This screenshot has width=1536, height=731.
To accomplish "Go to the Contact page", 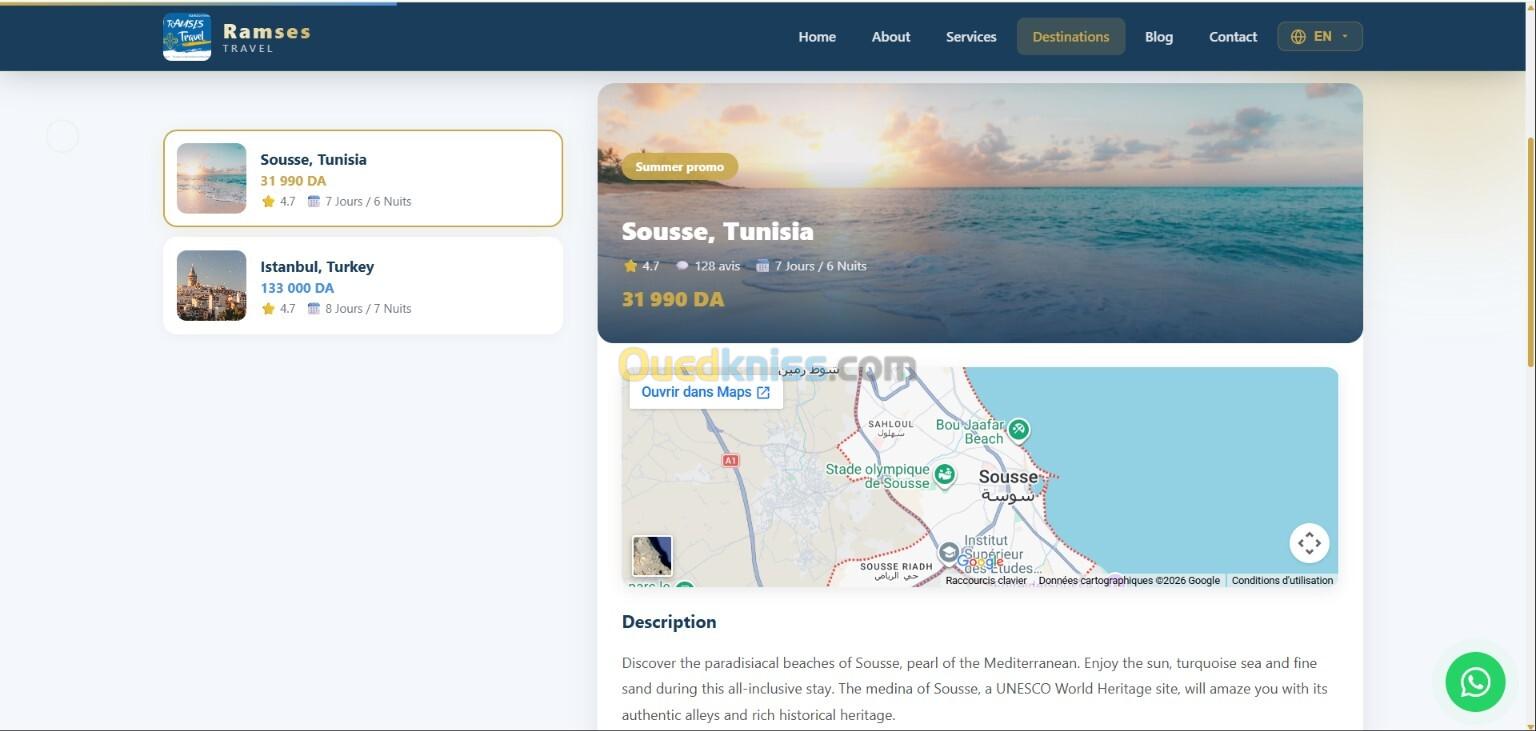I will click(1233, 37).
